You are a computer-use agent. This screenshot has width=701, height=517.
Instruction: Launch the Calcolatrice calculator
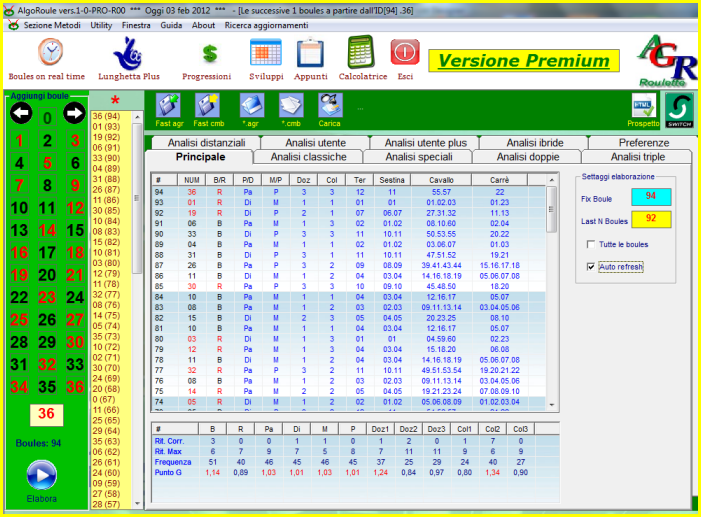[x=361, y=52]
